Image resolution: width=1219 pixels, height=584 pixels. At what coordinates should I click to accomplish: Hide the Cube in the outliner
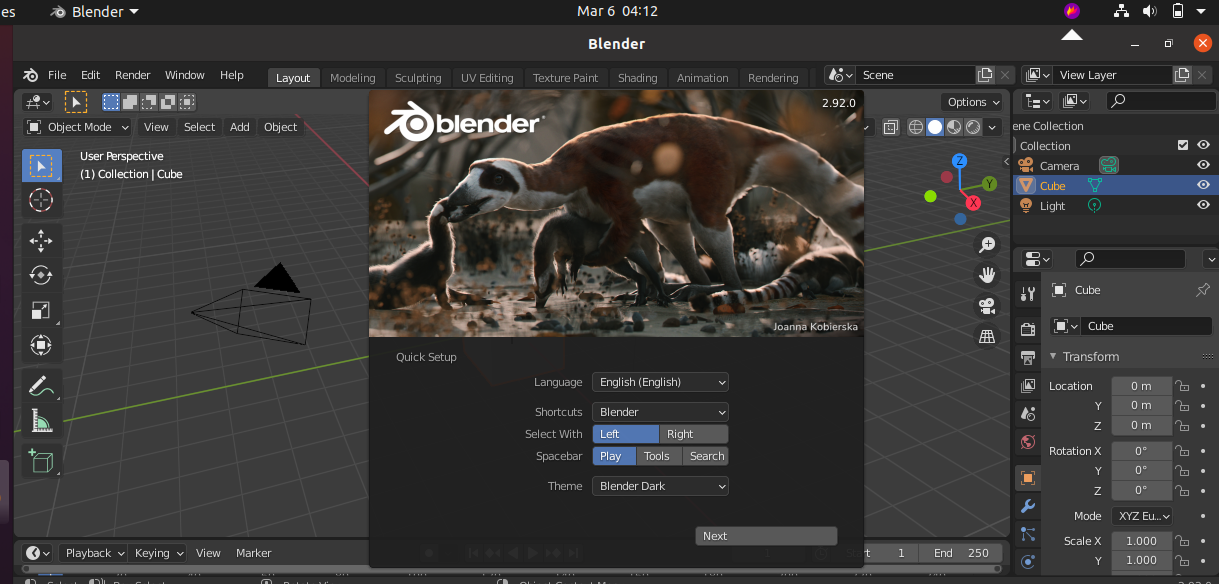click(1203, 186)
